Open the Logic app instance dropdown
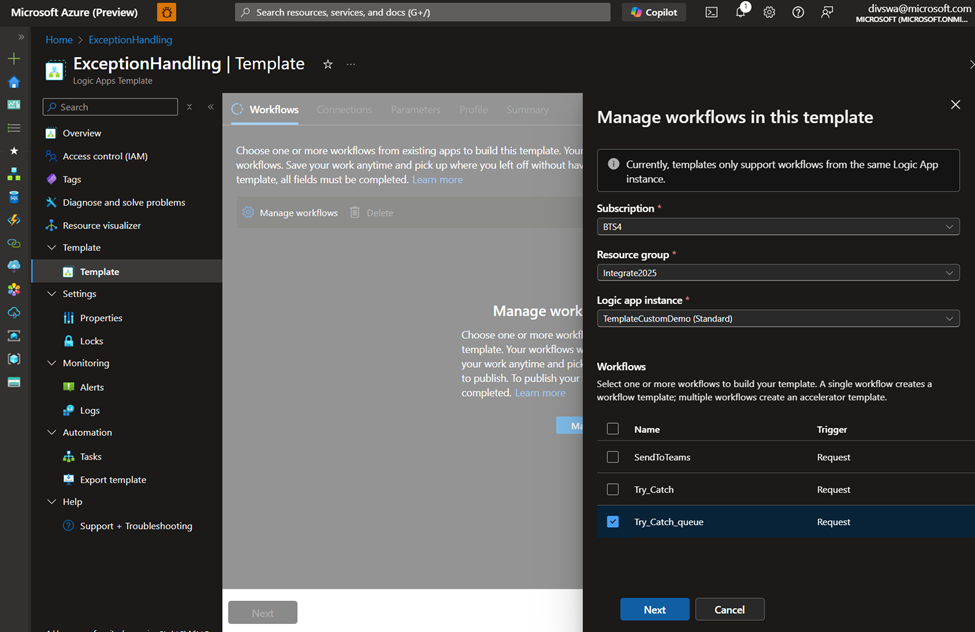Viewport: 975px width, 632px height. [778, 318]
